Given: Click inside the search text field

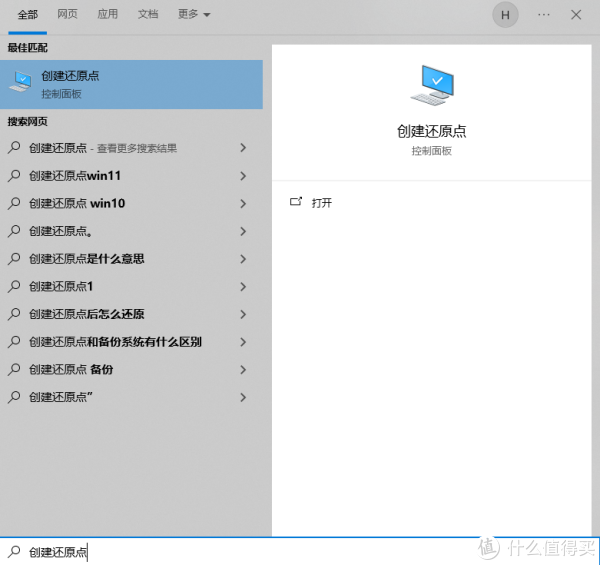Looking at the screenshot, I should click(x=250, y=552).
